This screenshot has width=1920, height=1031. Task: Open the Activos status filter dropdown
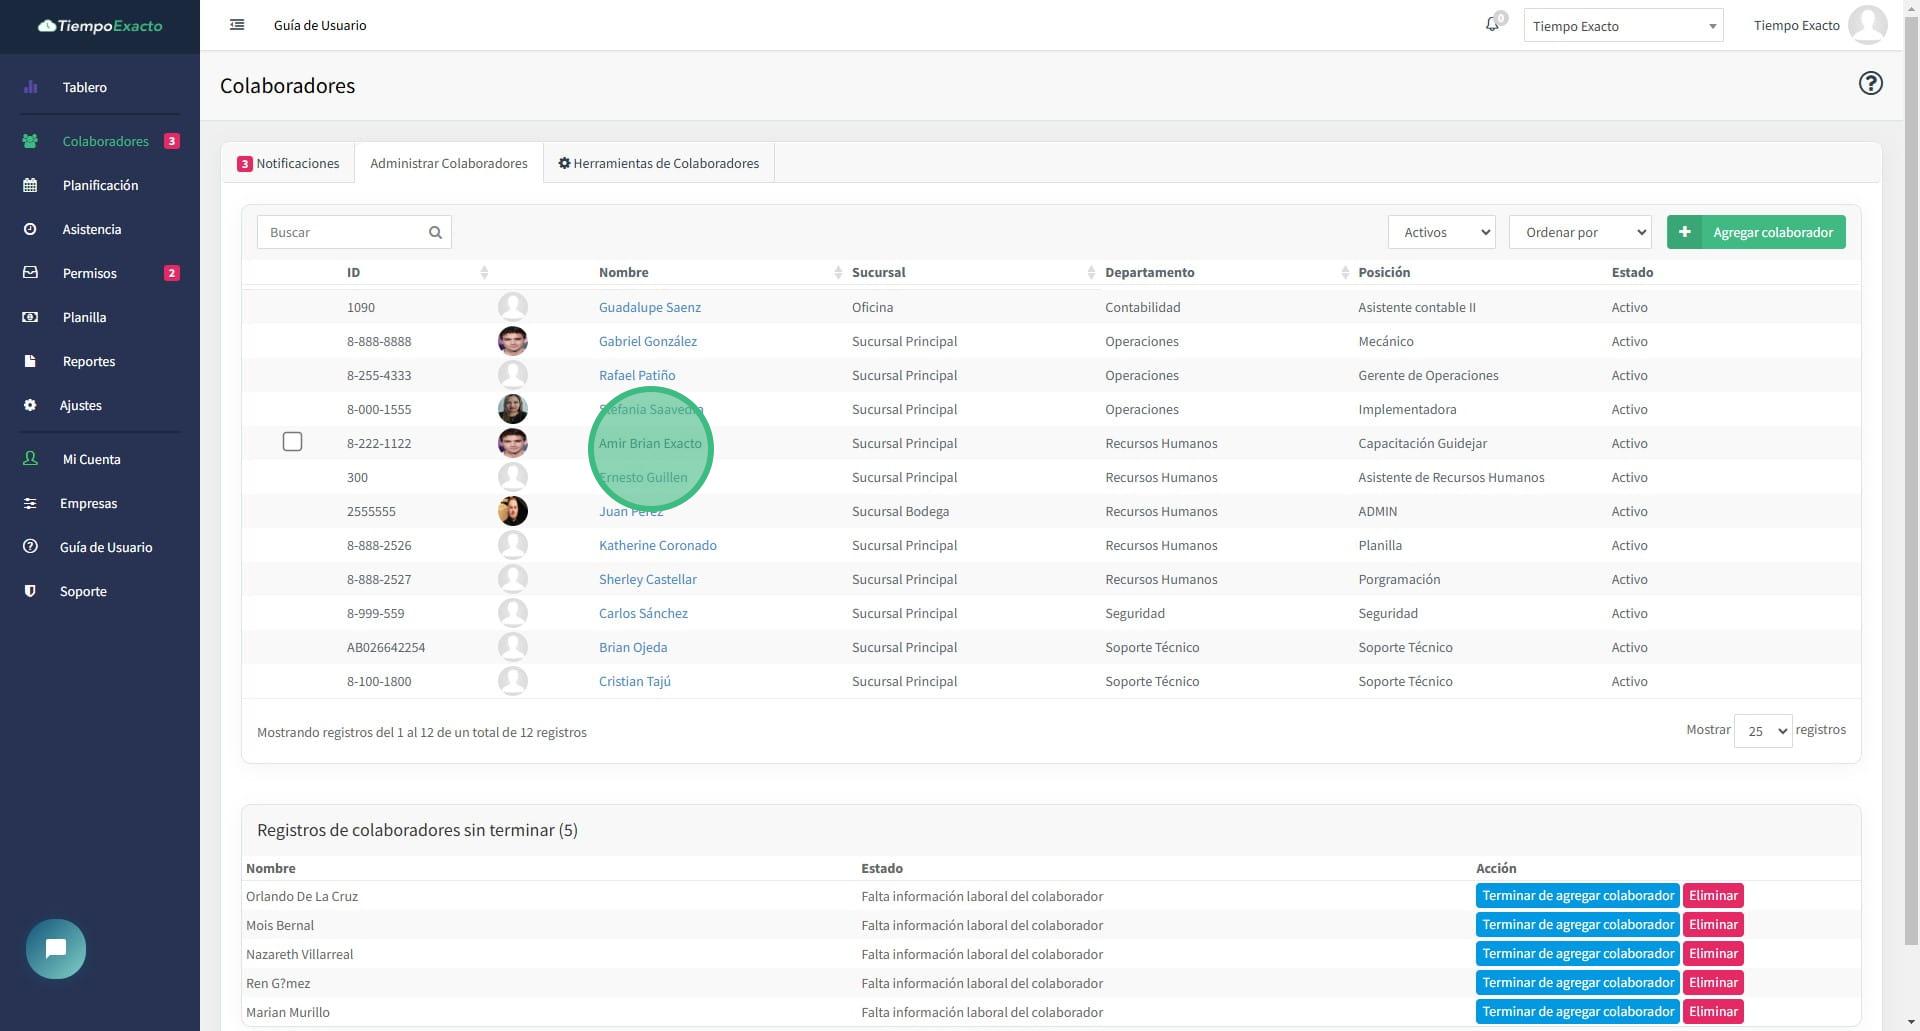1441,232
